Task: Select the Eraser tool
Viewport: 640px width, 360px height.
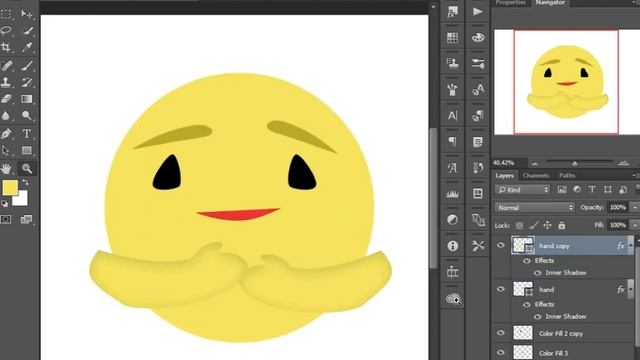Action: (6, 99)
